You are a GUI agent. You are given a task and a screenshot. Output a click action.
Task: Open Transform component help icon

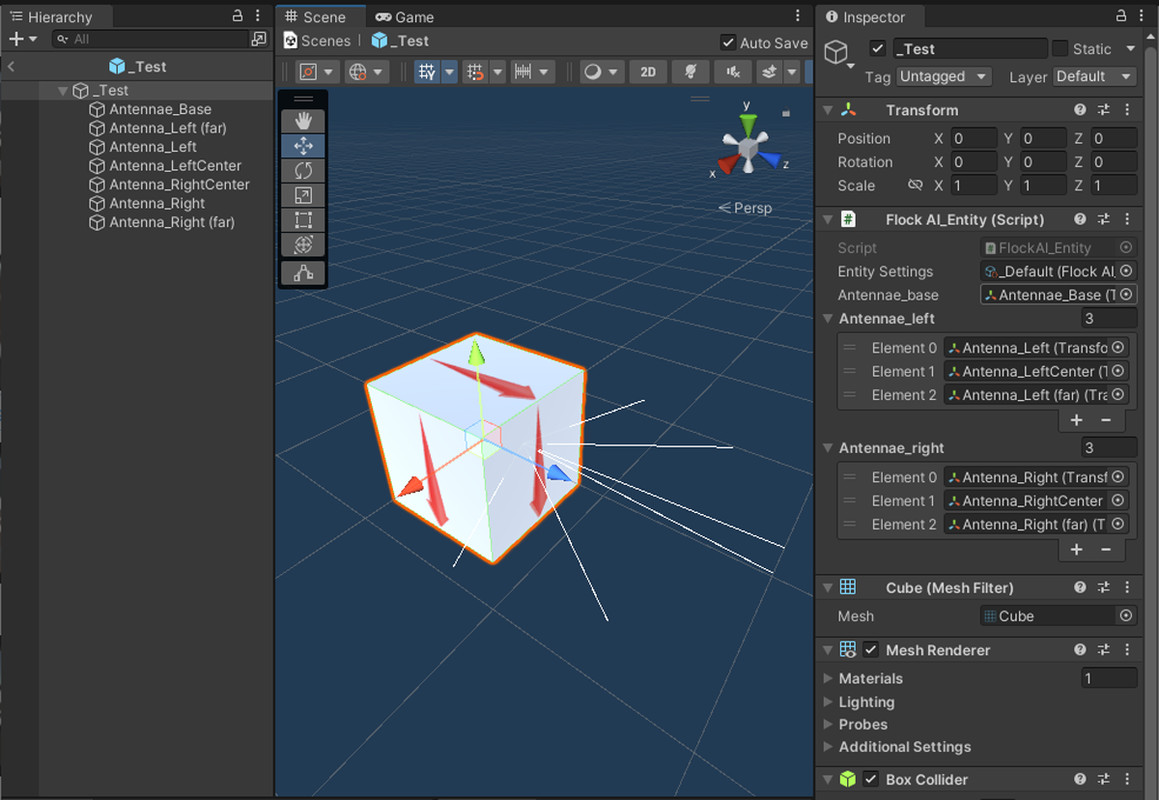[x=1080, y=109]
